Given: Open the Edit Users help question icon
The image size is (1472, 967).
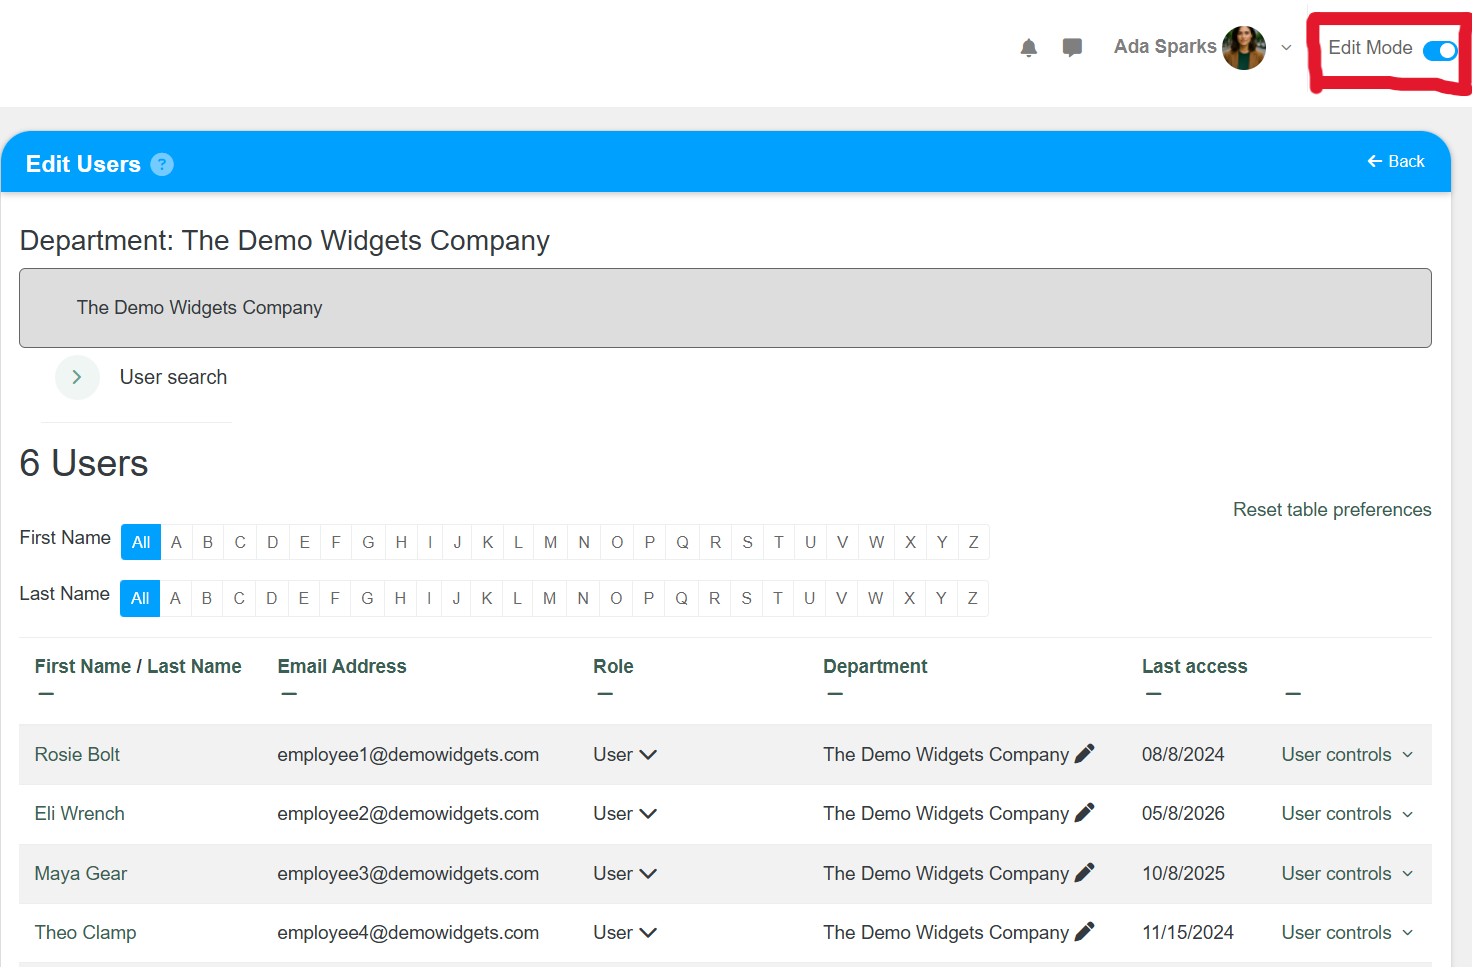Looking at the screenshot, I should tap(162, 164).
